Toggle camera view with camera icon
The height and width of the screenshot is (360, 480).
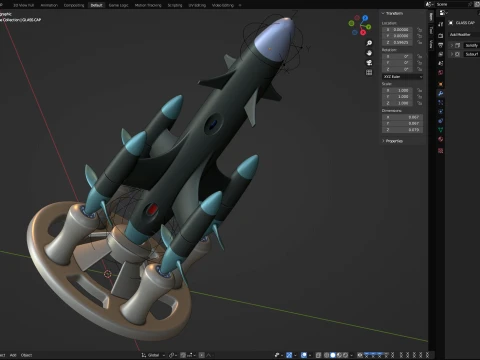369,63
